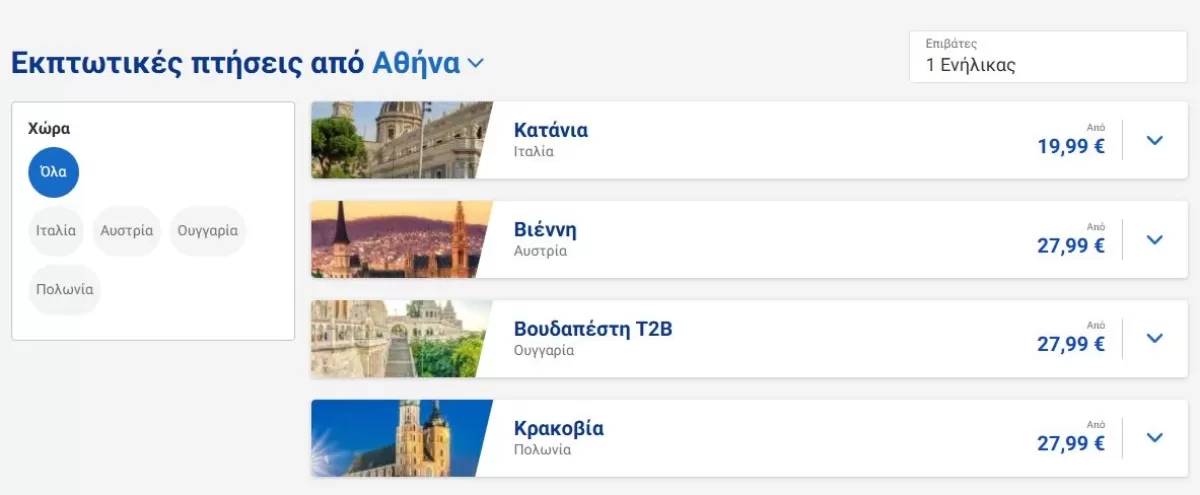Image resolution: width=1200 pixels, height=495 pixels.
Task: Filter flights by Ουγγαρία
Action: tap(208, 230)
